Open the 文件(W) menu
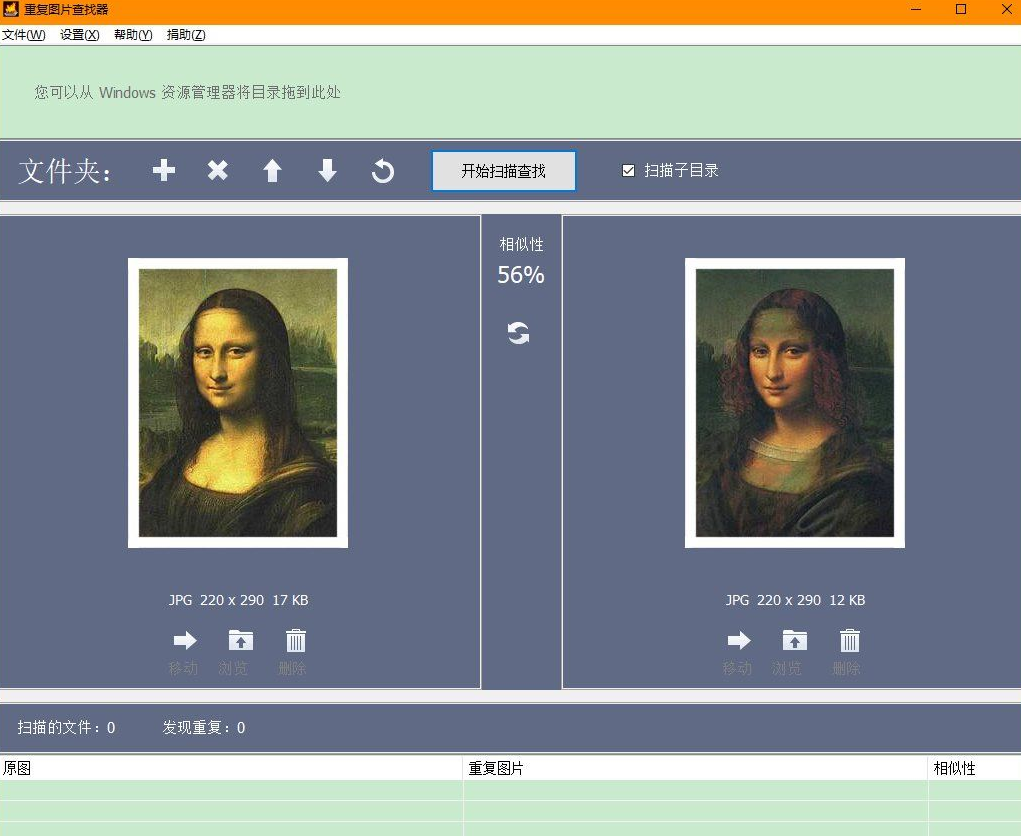 point(23,35)
